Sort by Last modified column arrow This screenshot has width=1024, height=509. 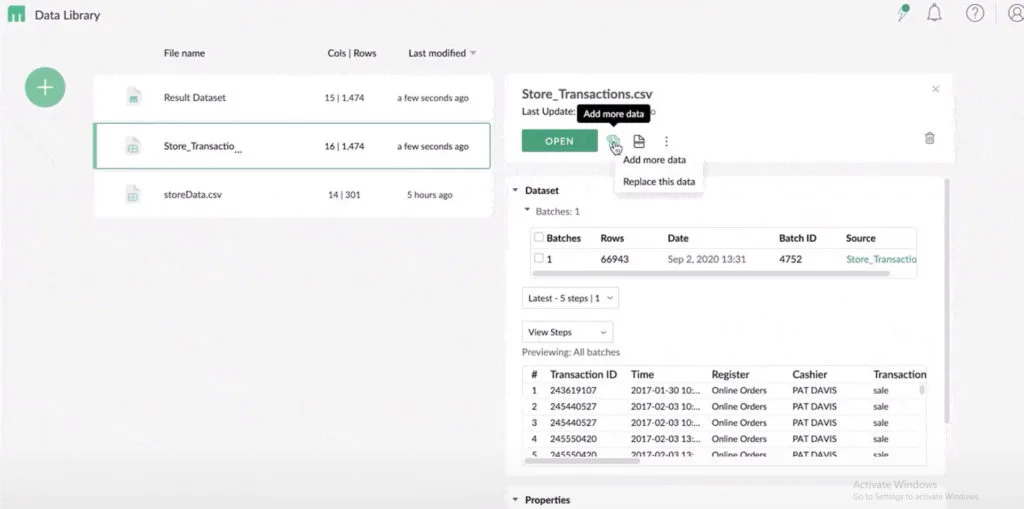point(473,53)
